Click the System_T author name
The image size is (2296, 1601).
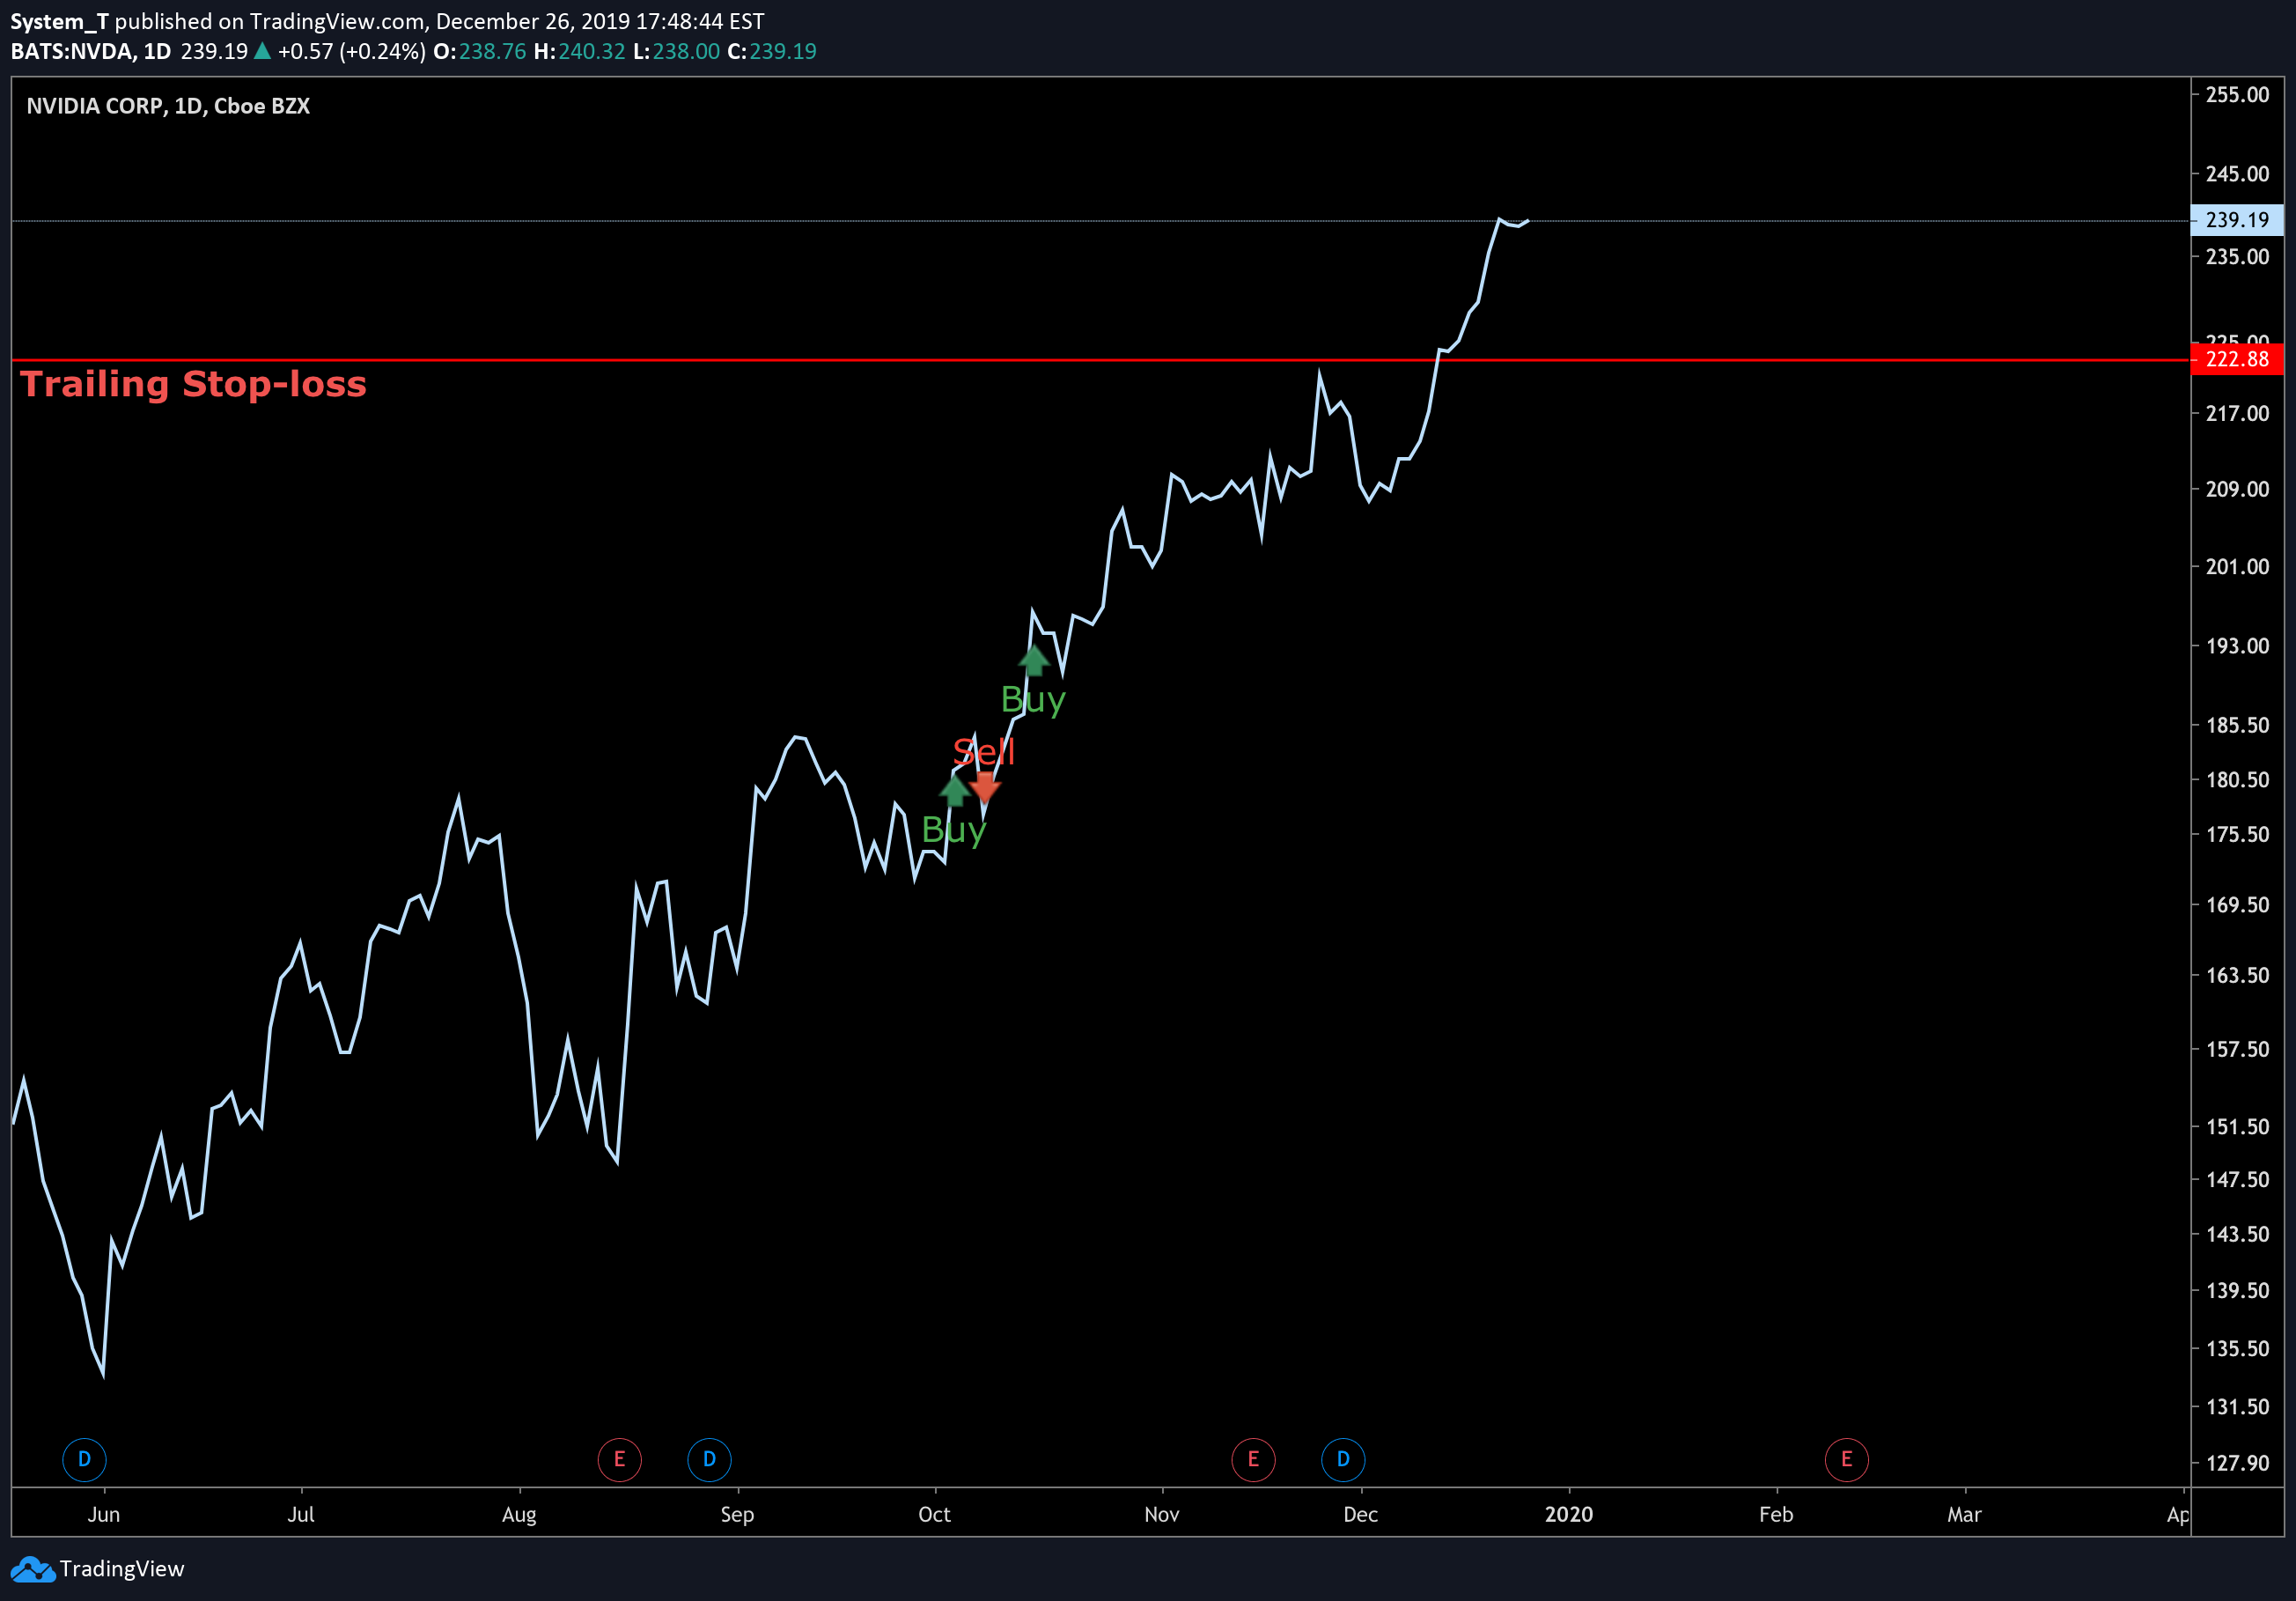[59, 21]
